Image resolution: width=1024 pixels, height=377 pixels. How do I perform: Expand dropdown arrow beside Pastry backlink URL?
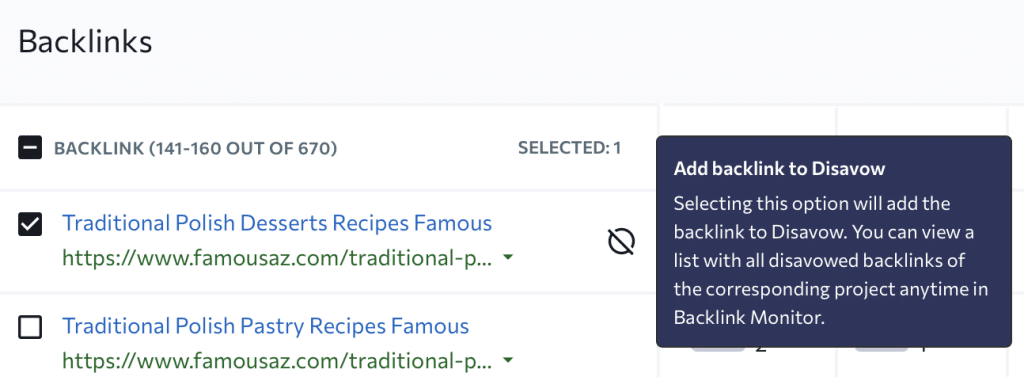click(x=507, y=360)
